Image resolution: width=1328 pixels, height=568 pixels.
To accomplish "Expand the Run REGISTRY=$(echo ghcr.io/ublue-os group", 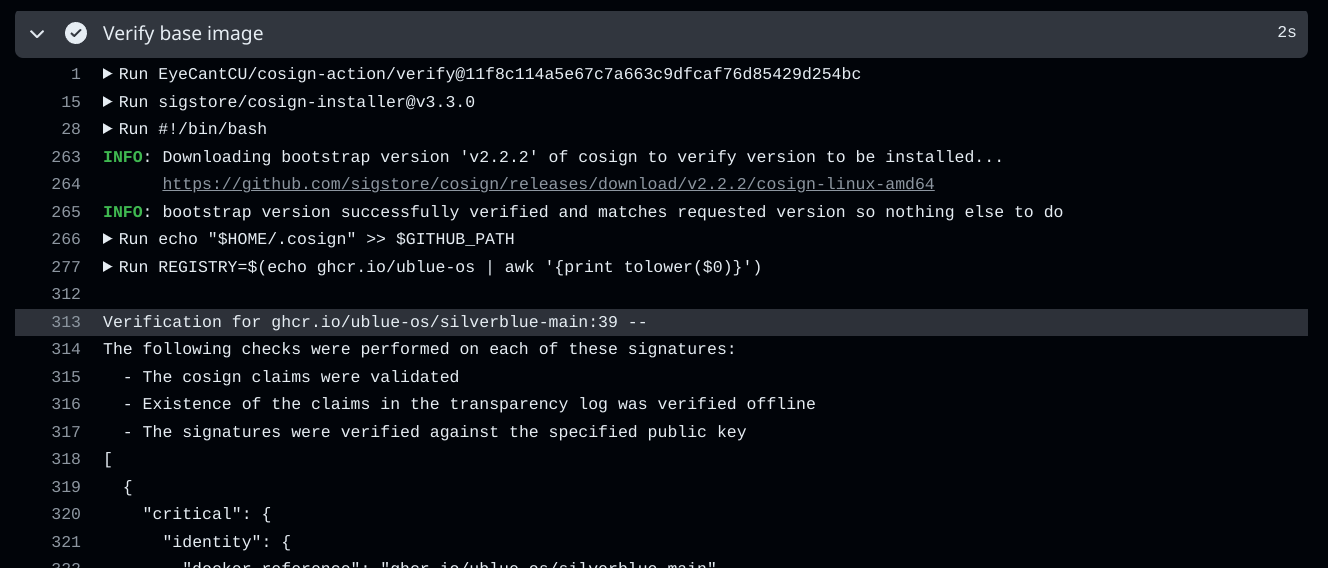I will coord(108,267).
